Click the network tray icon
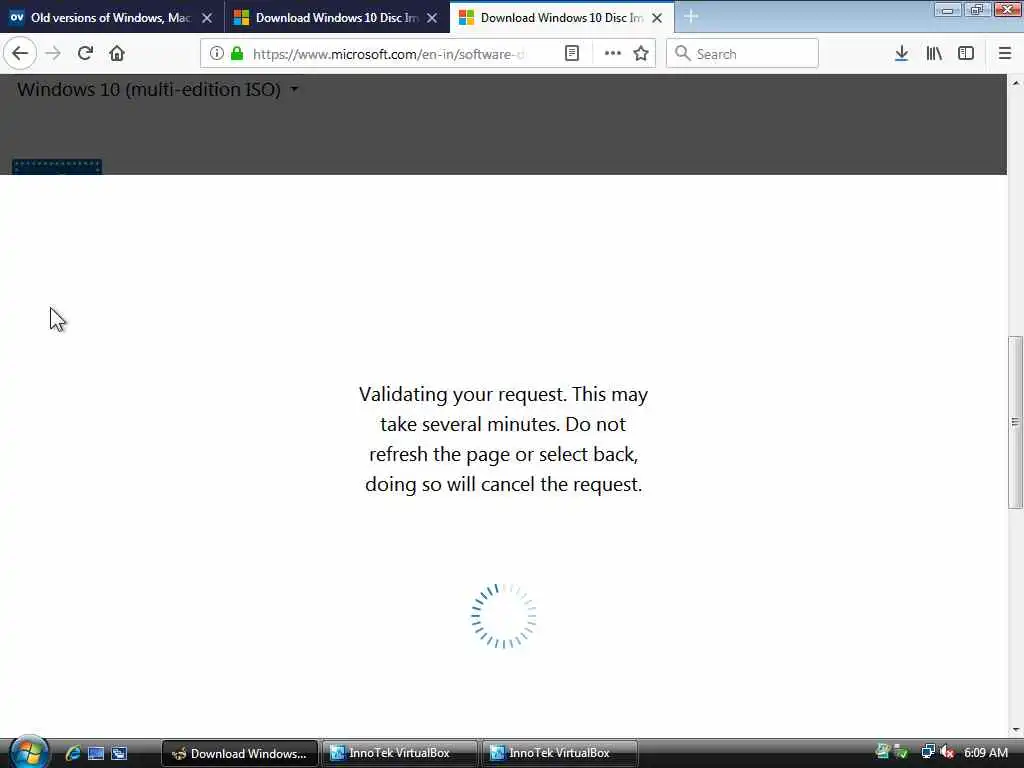Screen dimensions: 1024x768 coord(927,752)
